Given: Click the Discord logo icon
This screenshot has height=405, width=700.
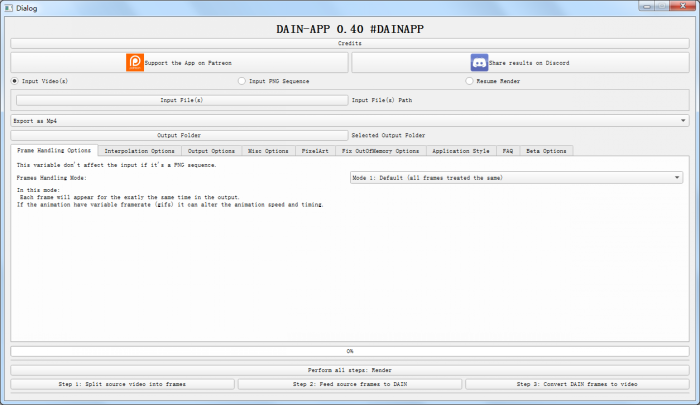Looking at the screenshot, I should click(x=479, y=63).
